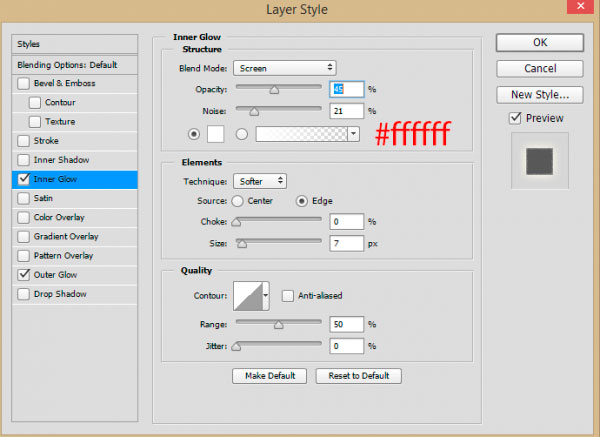Click the Contour curve thumbnail

[248, 296]
